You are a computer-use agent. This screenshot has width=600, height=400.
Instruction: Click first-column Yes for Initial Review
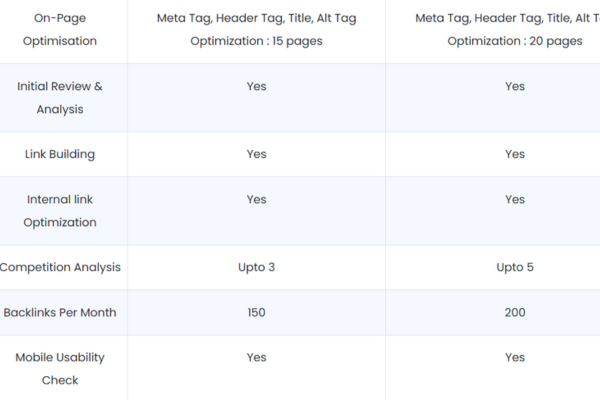coord(256,86)
